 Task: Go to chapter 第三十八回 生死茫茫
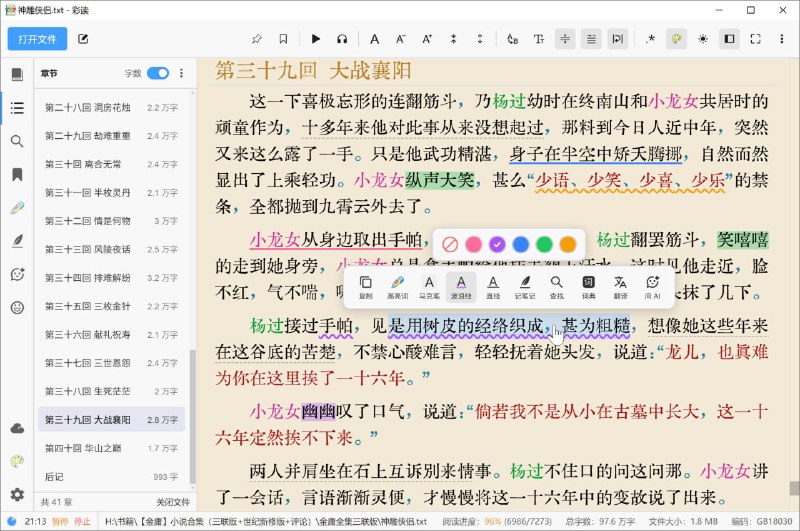coord(111,391)
